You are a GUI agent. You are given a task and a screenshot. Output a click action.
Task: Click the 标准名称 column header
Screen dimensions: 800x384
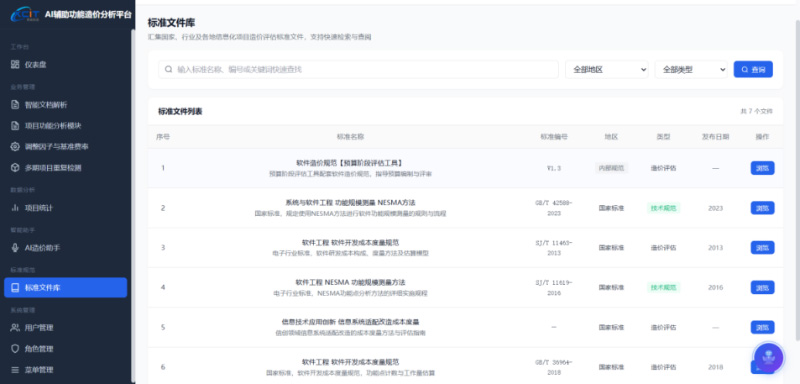tap(350, 137)
